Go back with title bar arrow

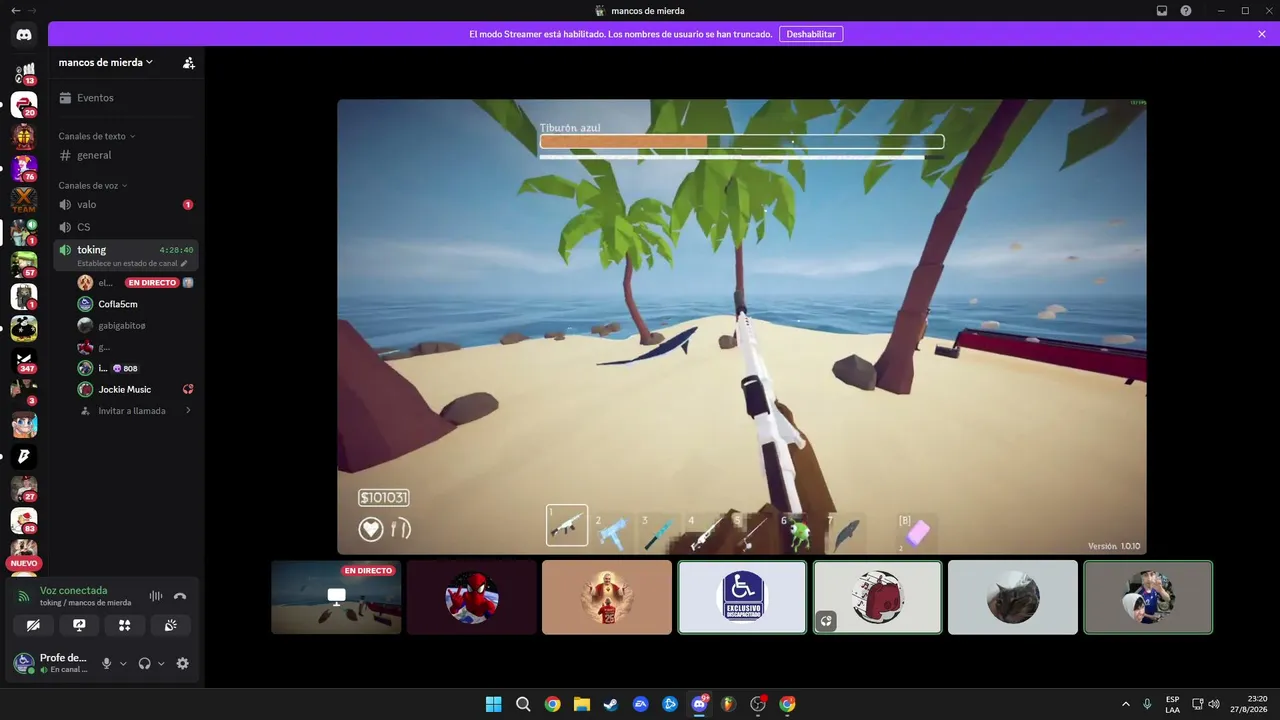pos(15,11)
